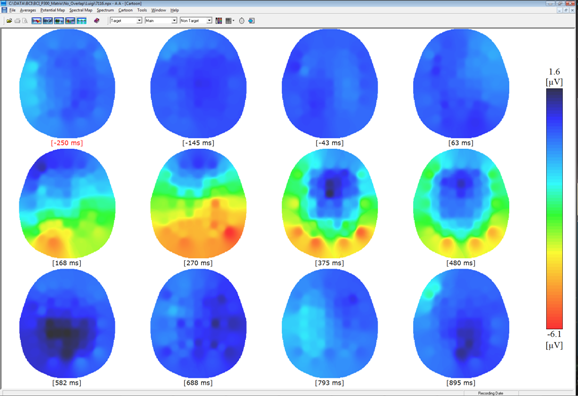Select the scalp map at -43 ms
Image resolution: width=578 pixels, height=396 pixels.
tap(330, 84)
